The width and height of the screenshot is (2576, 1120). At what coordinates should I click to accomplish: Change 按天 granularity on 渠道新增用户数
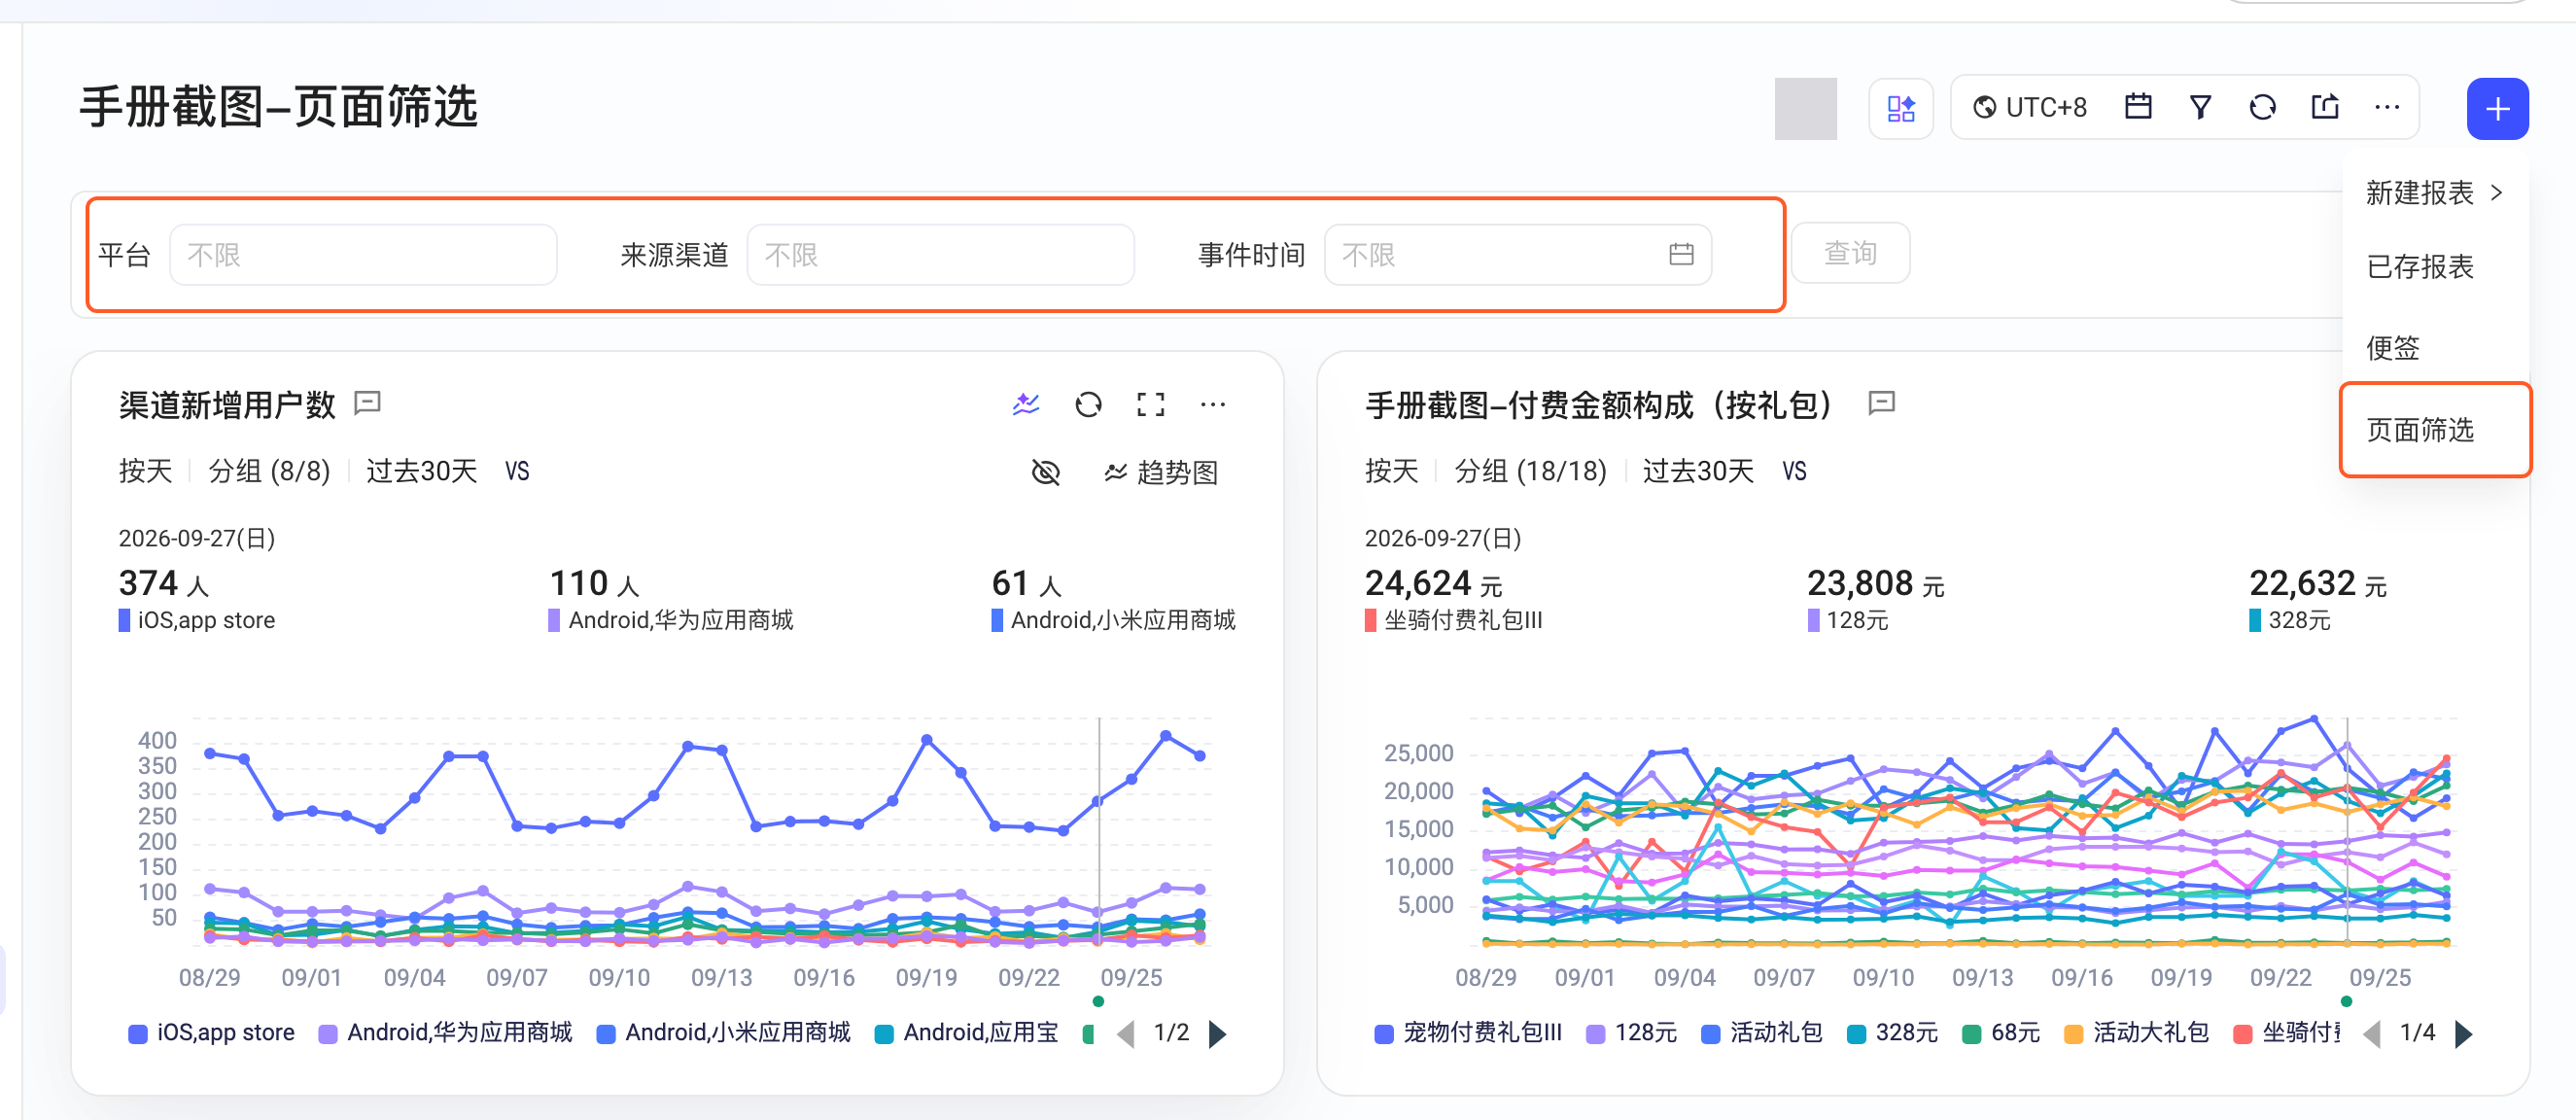click(146, 470)
